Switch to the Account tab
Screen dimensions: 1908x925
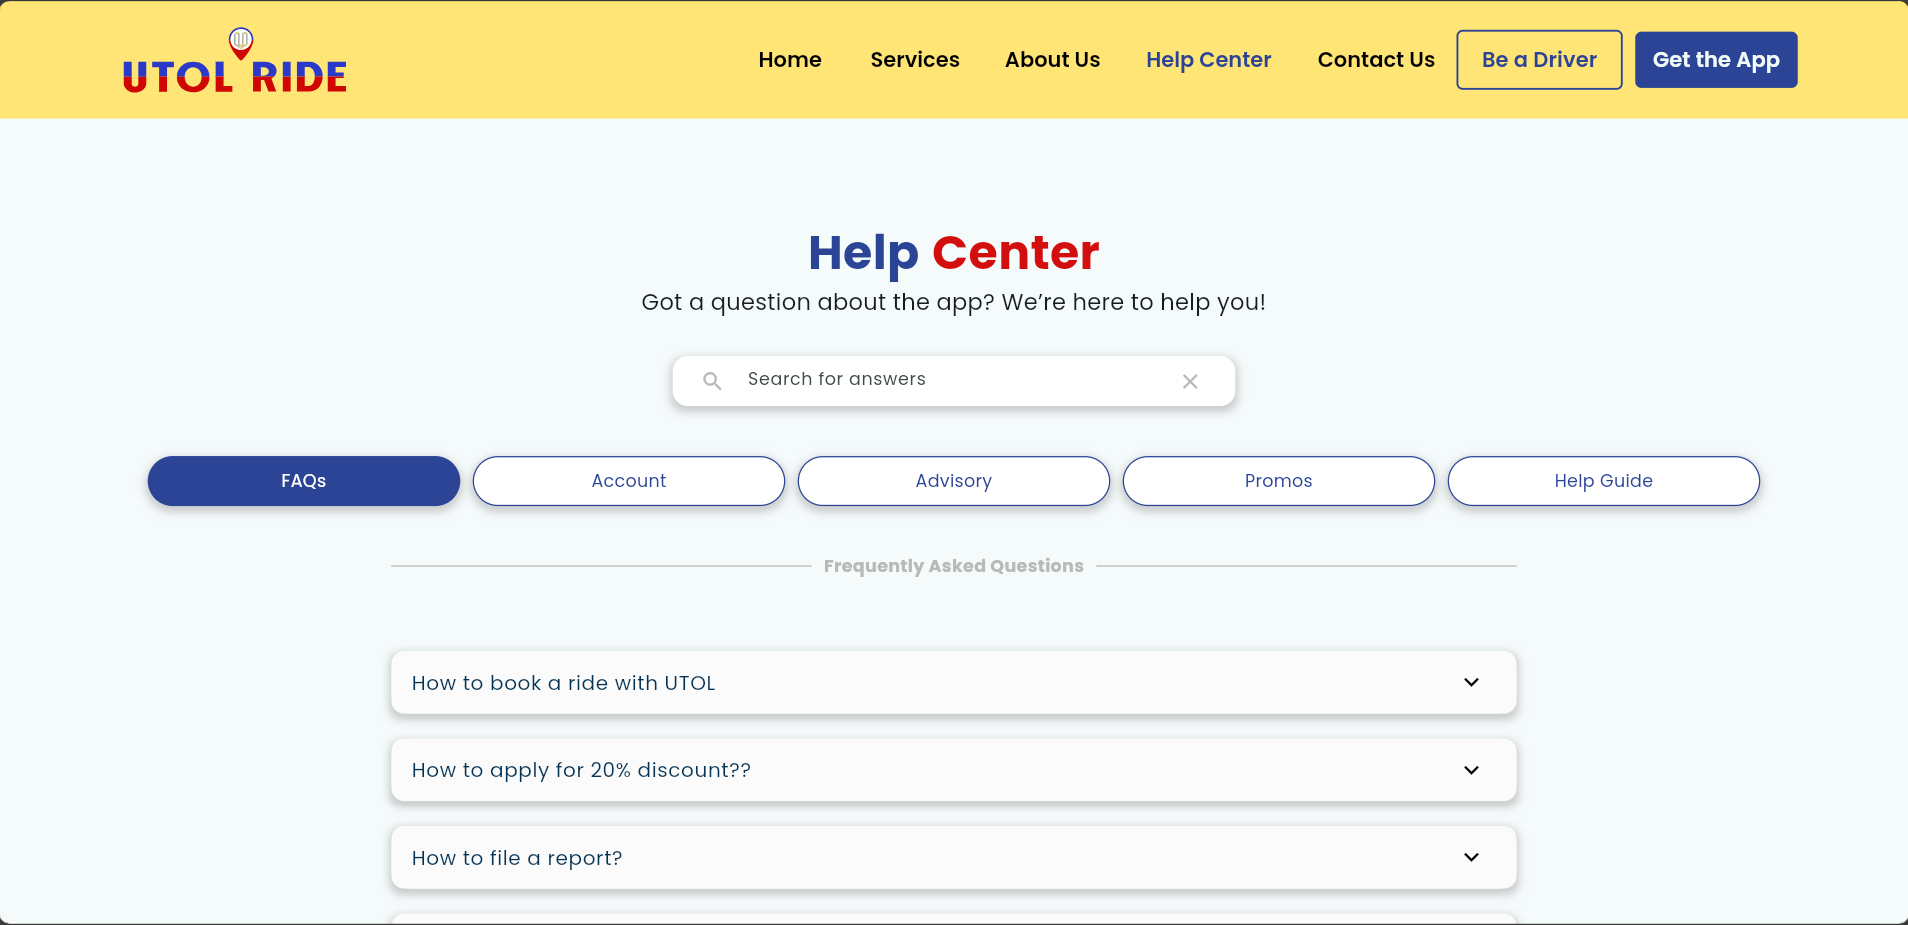pos(628,481)
